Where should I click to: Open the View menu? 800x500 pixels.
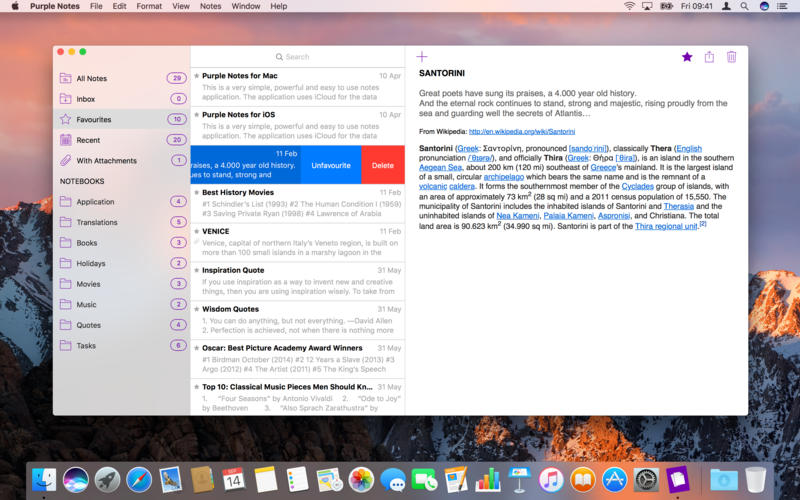(181, 6)
